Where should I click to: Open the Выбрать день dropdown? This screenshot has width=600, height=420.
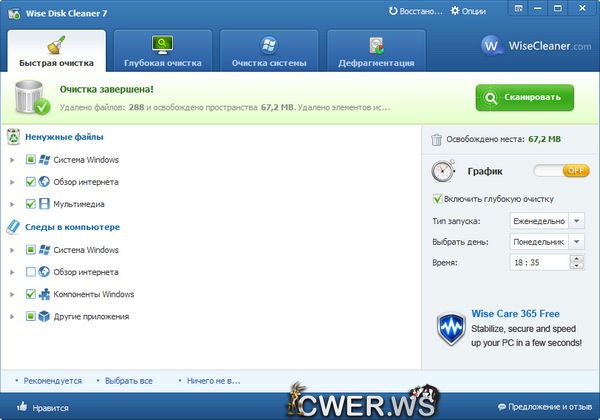coord(538,242)
